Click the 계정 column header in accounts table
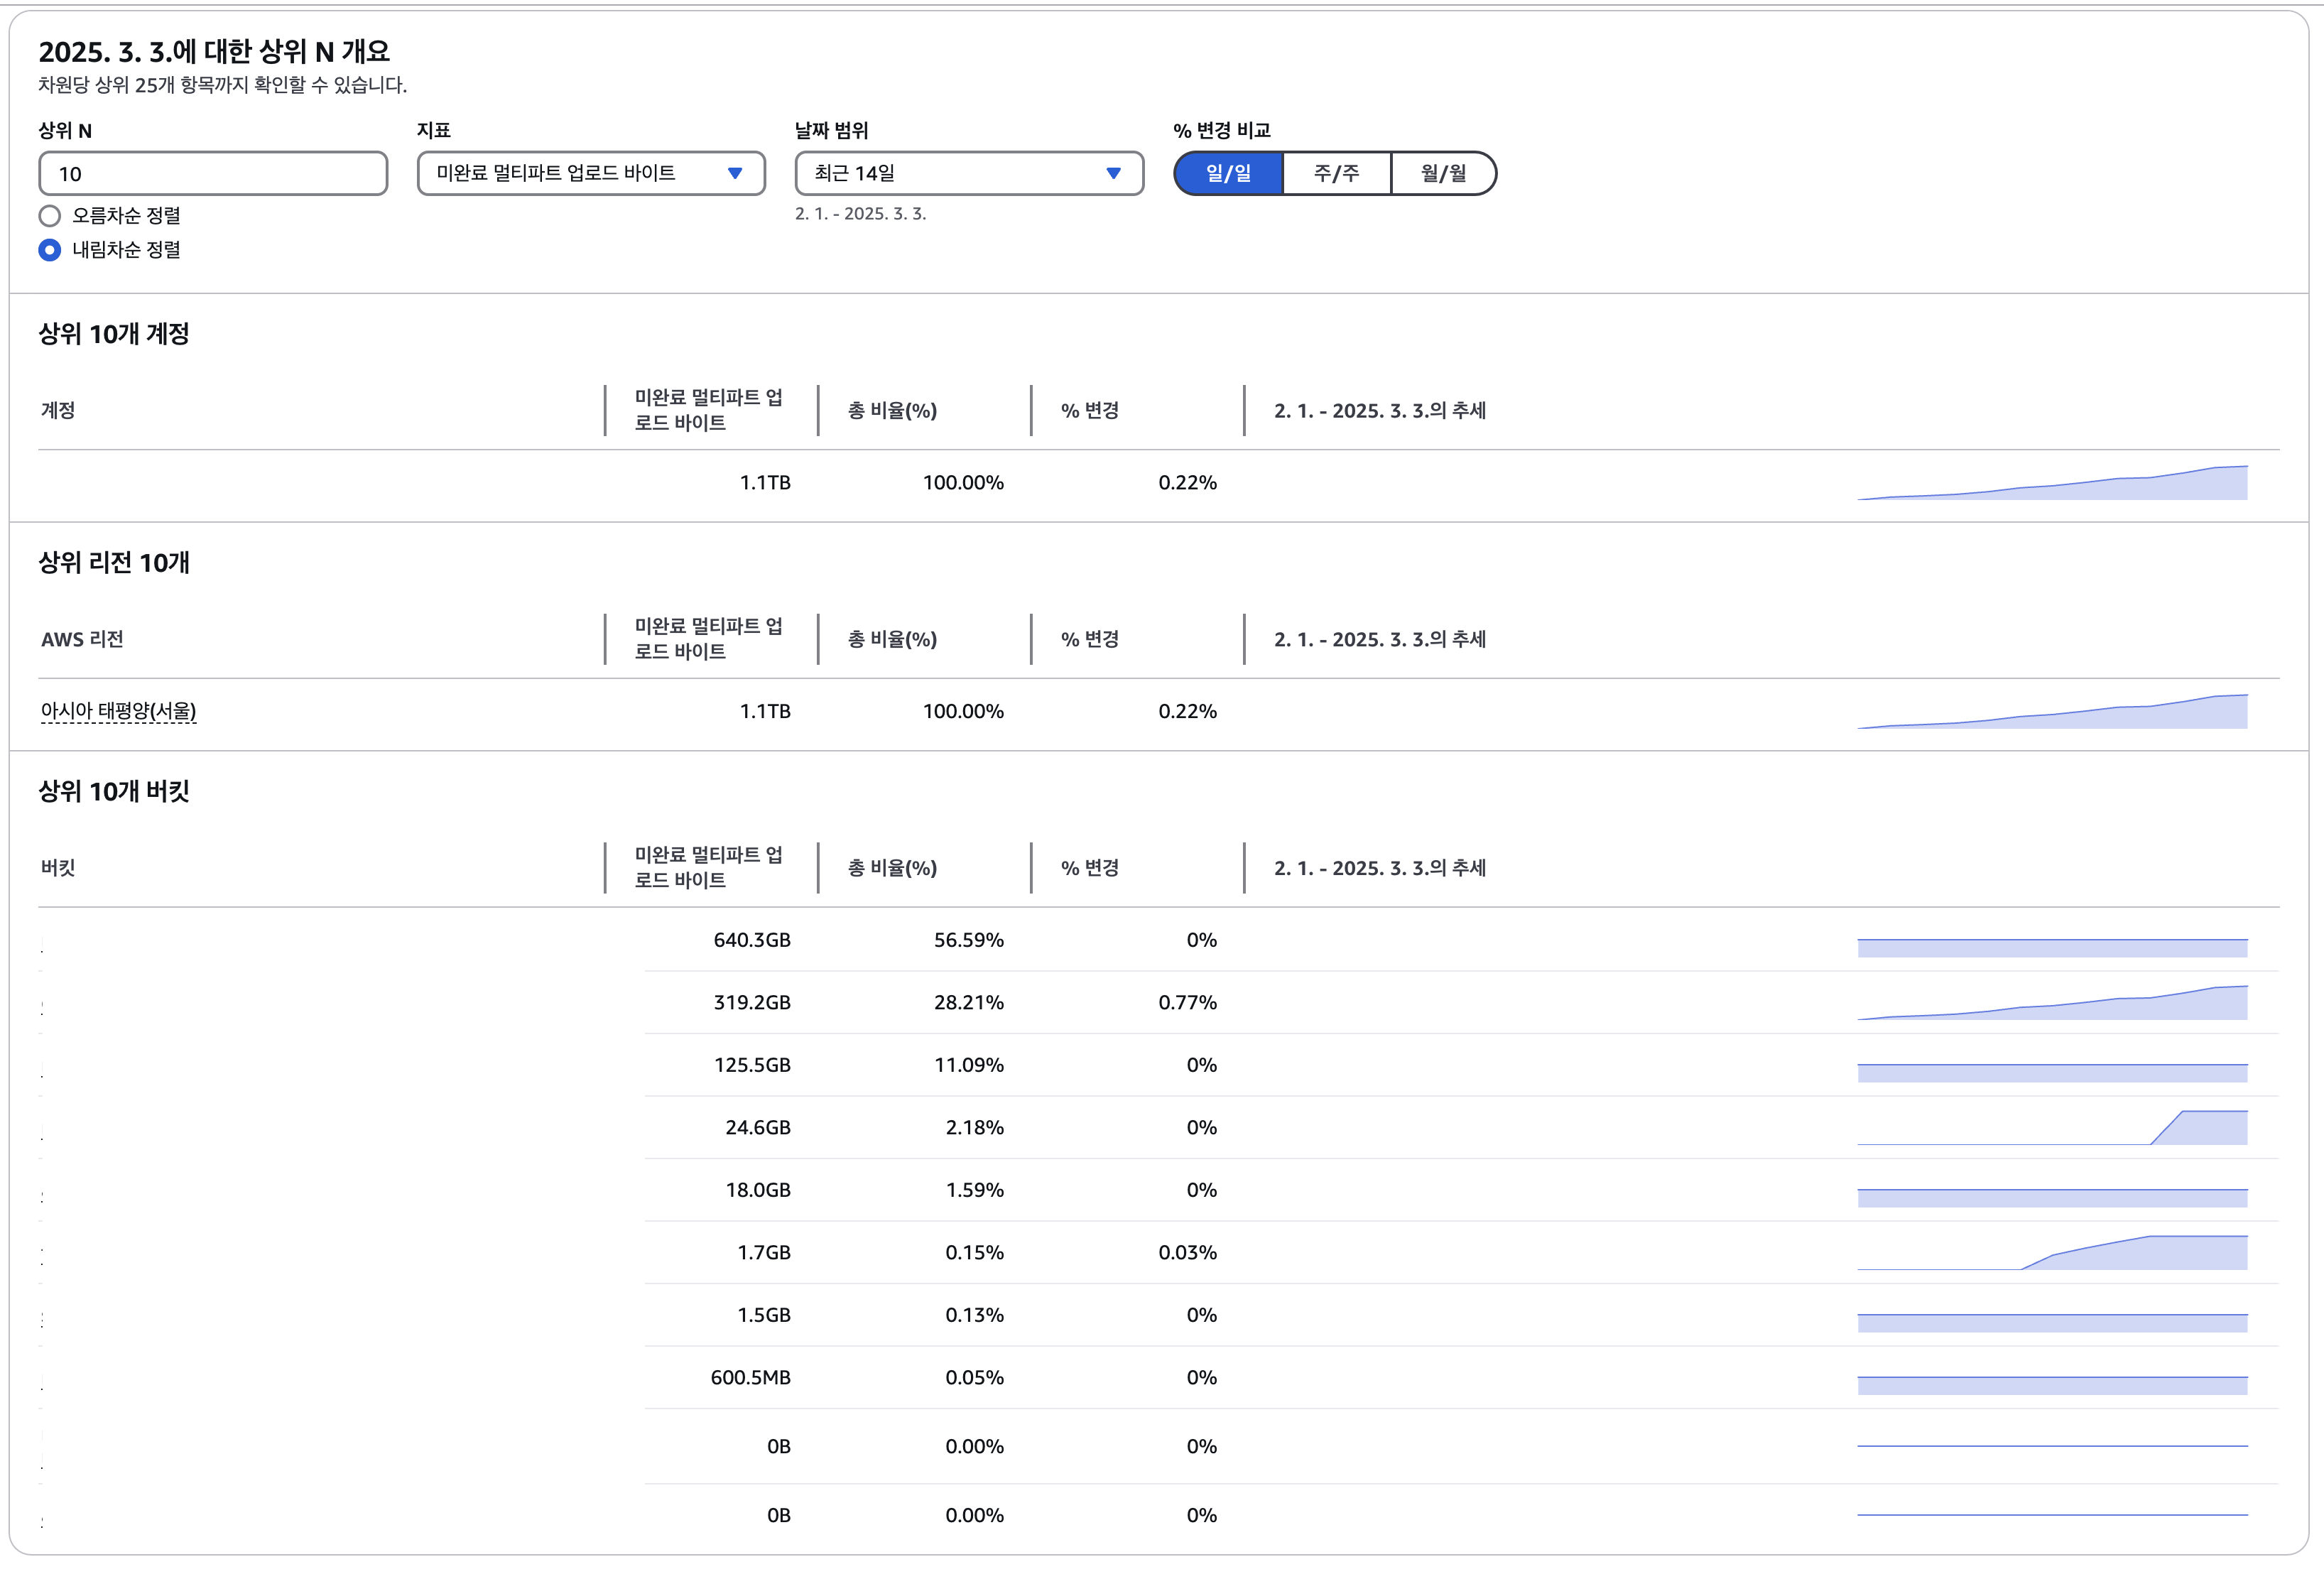This screenshot has width=2324, height=1574. [x=58, y=410]
